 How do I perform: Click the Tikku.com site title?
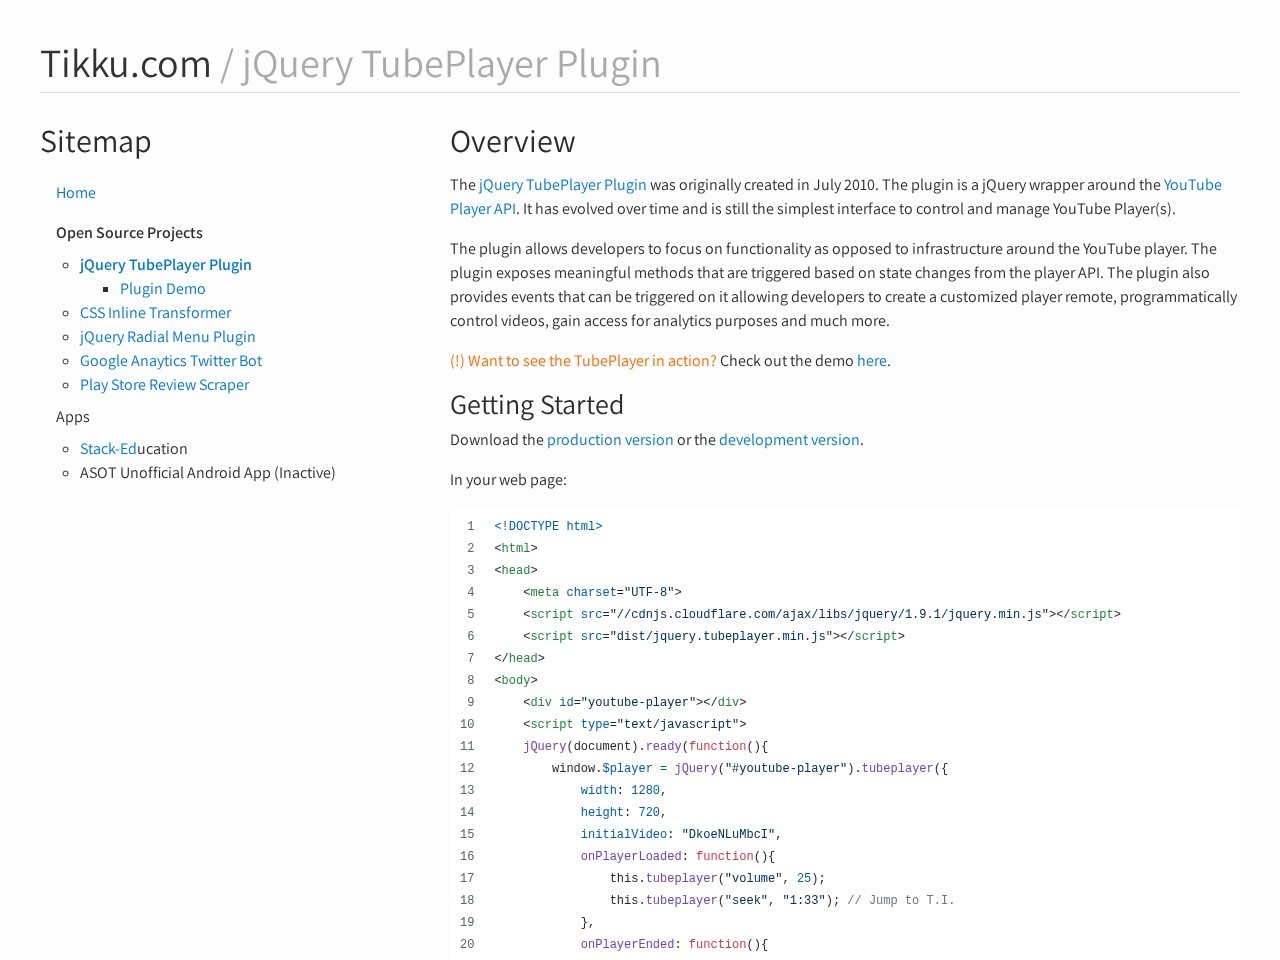pyautogui.click(x=127, y=63)
